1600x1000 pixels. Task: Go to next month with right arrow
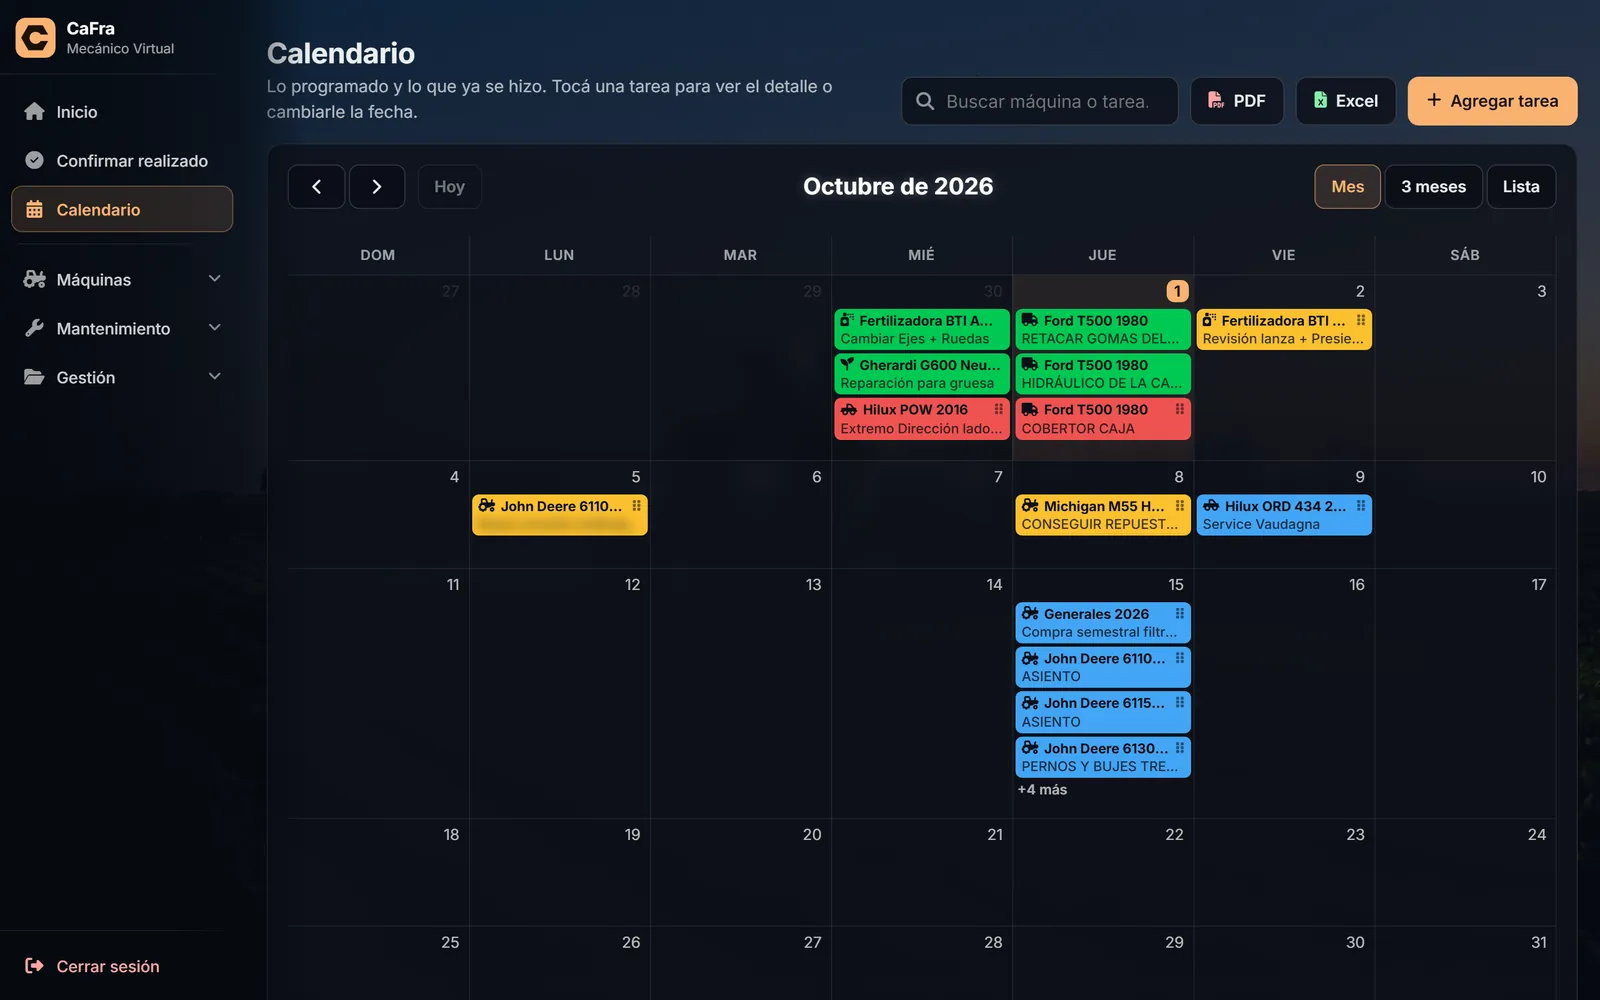click(x=377, y=187)
